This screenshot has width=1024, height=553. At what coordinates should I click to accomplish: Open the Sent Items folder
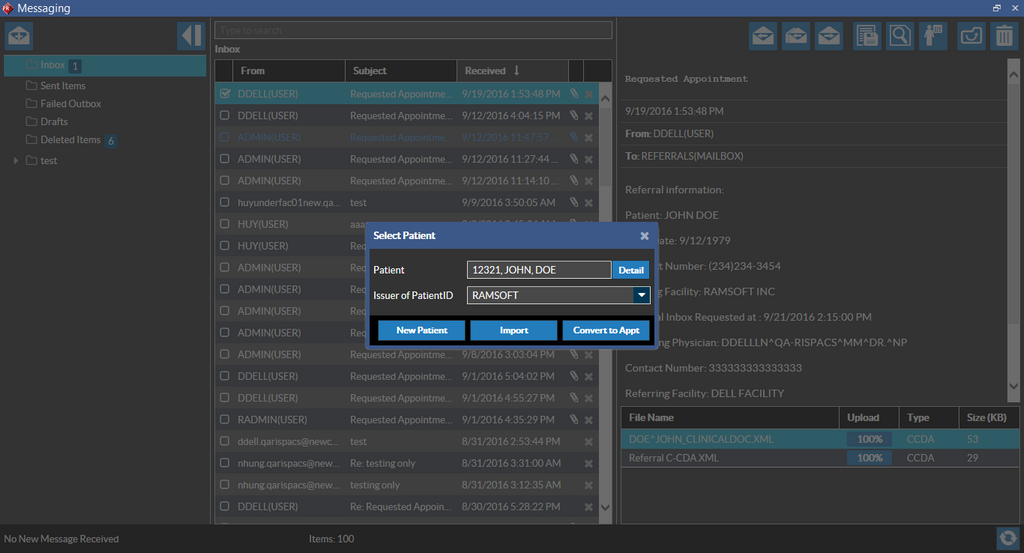point(62,86)
